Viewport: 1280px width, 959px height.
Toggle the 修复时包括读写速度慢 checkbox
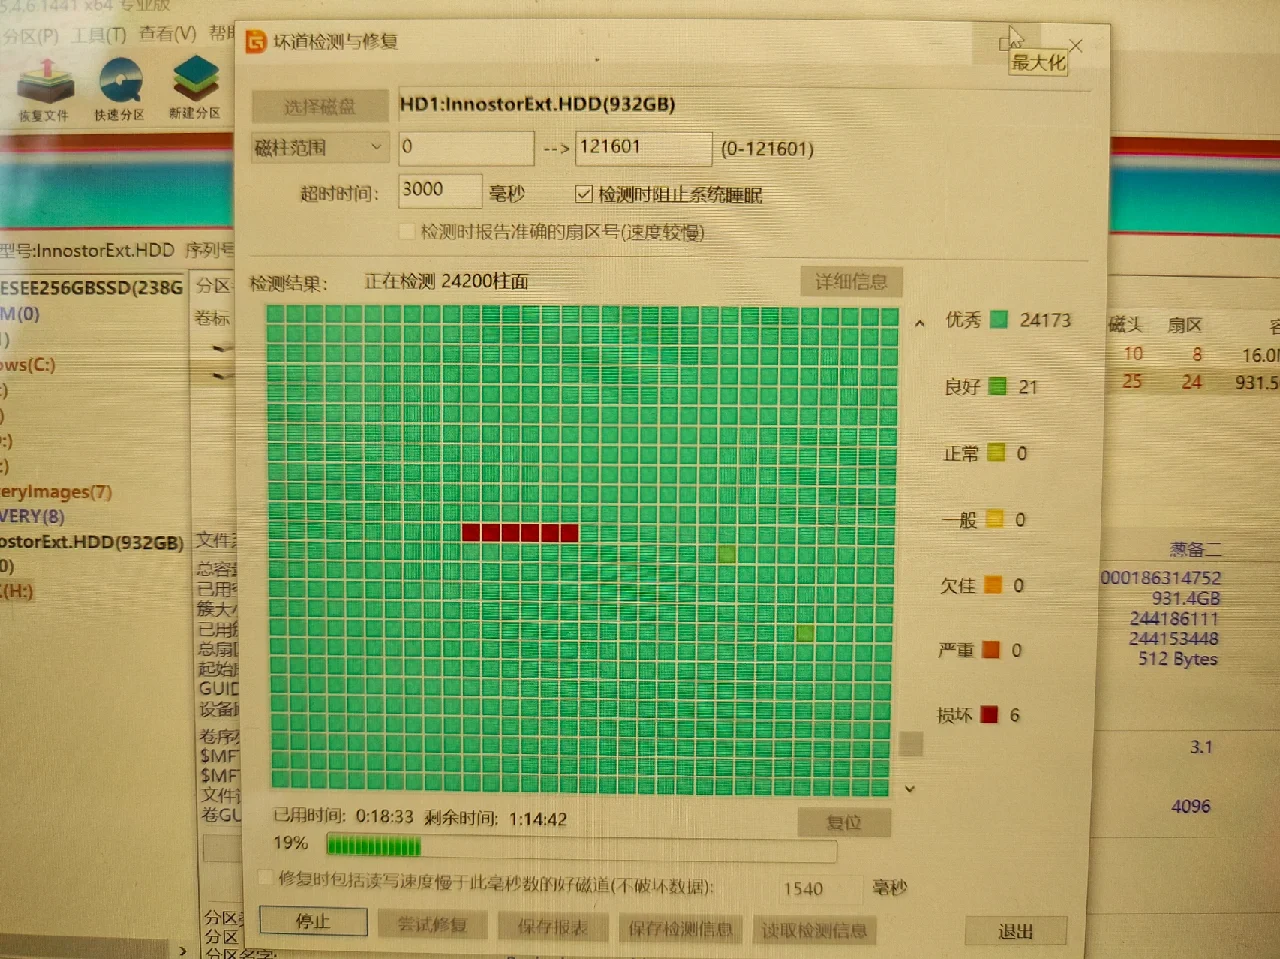[265, 878]
